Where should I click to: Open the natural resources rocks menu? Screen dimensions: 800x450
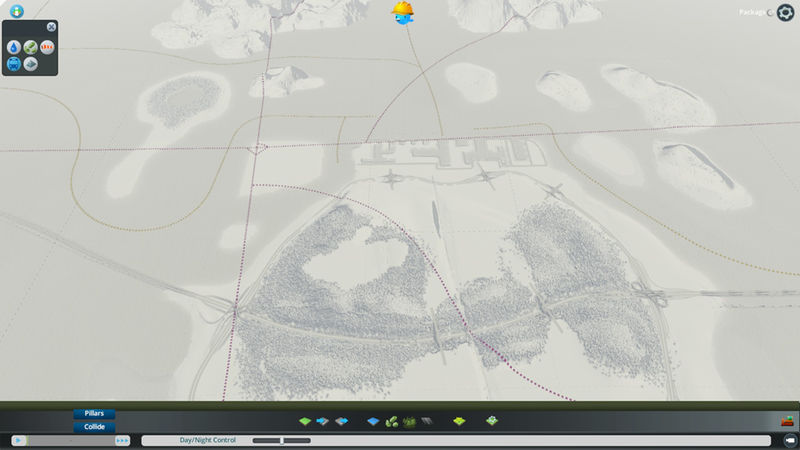pos(391,422)
